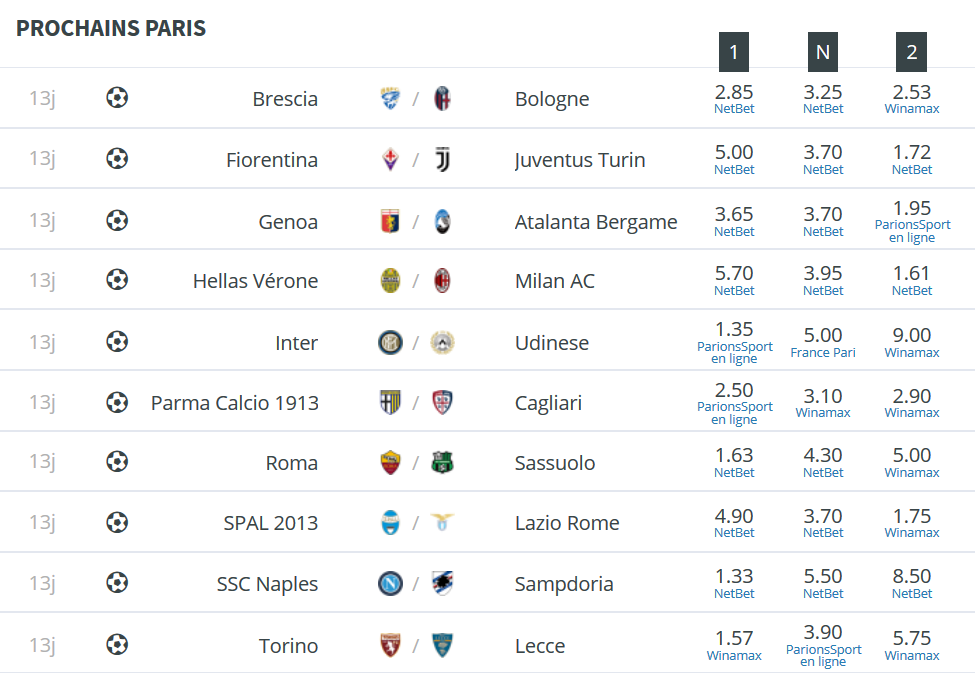Click the Cagliari crest icon
Image resolution: width=975 pixels, height=673 pixels.
442,402
